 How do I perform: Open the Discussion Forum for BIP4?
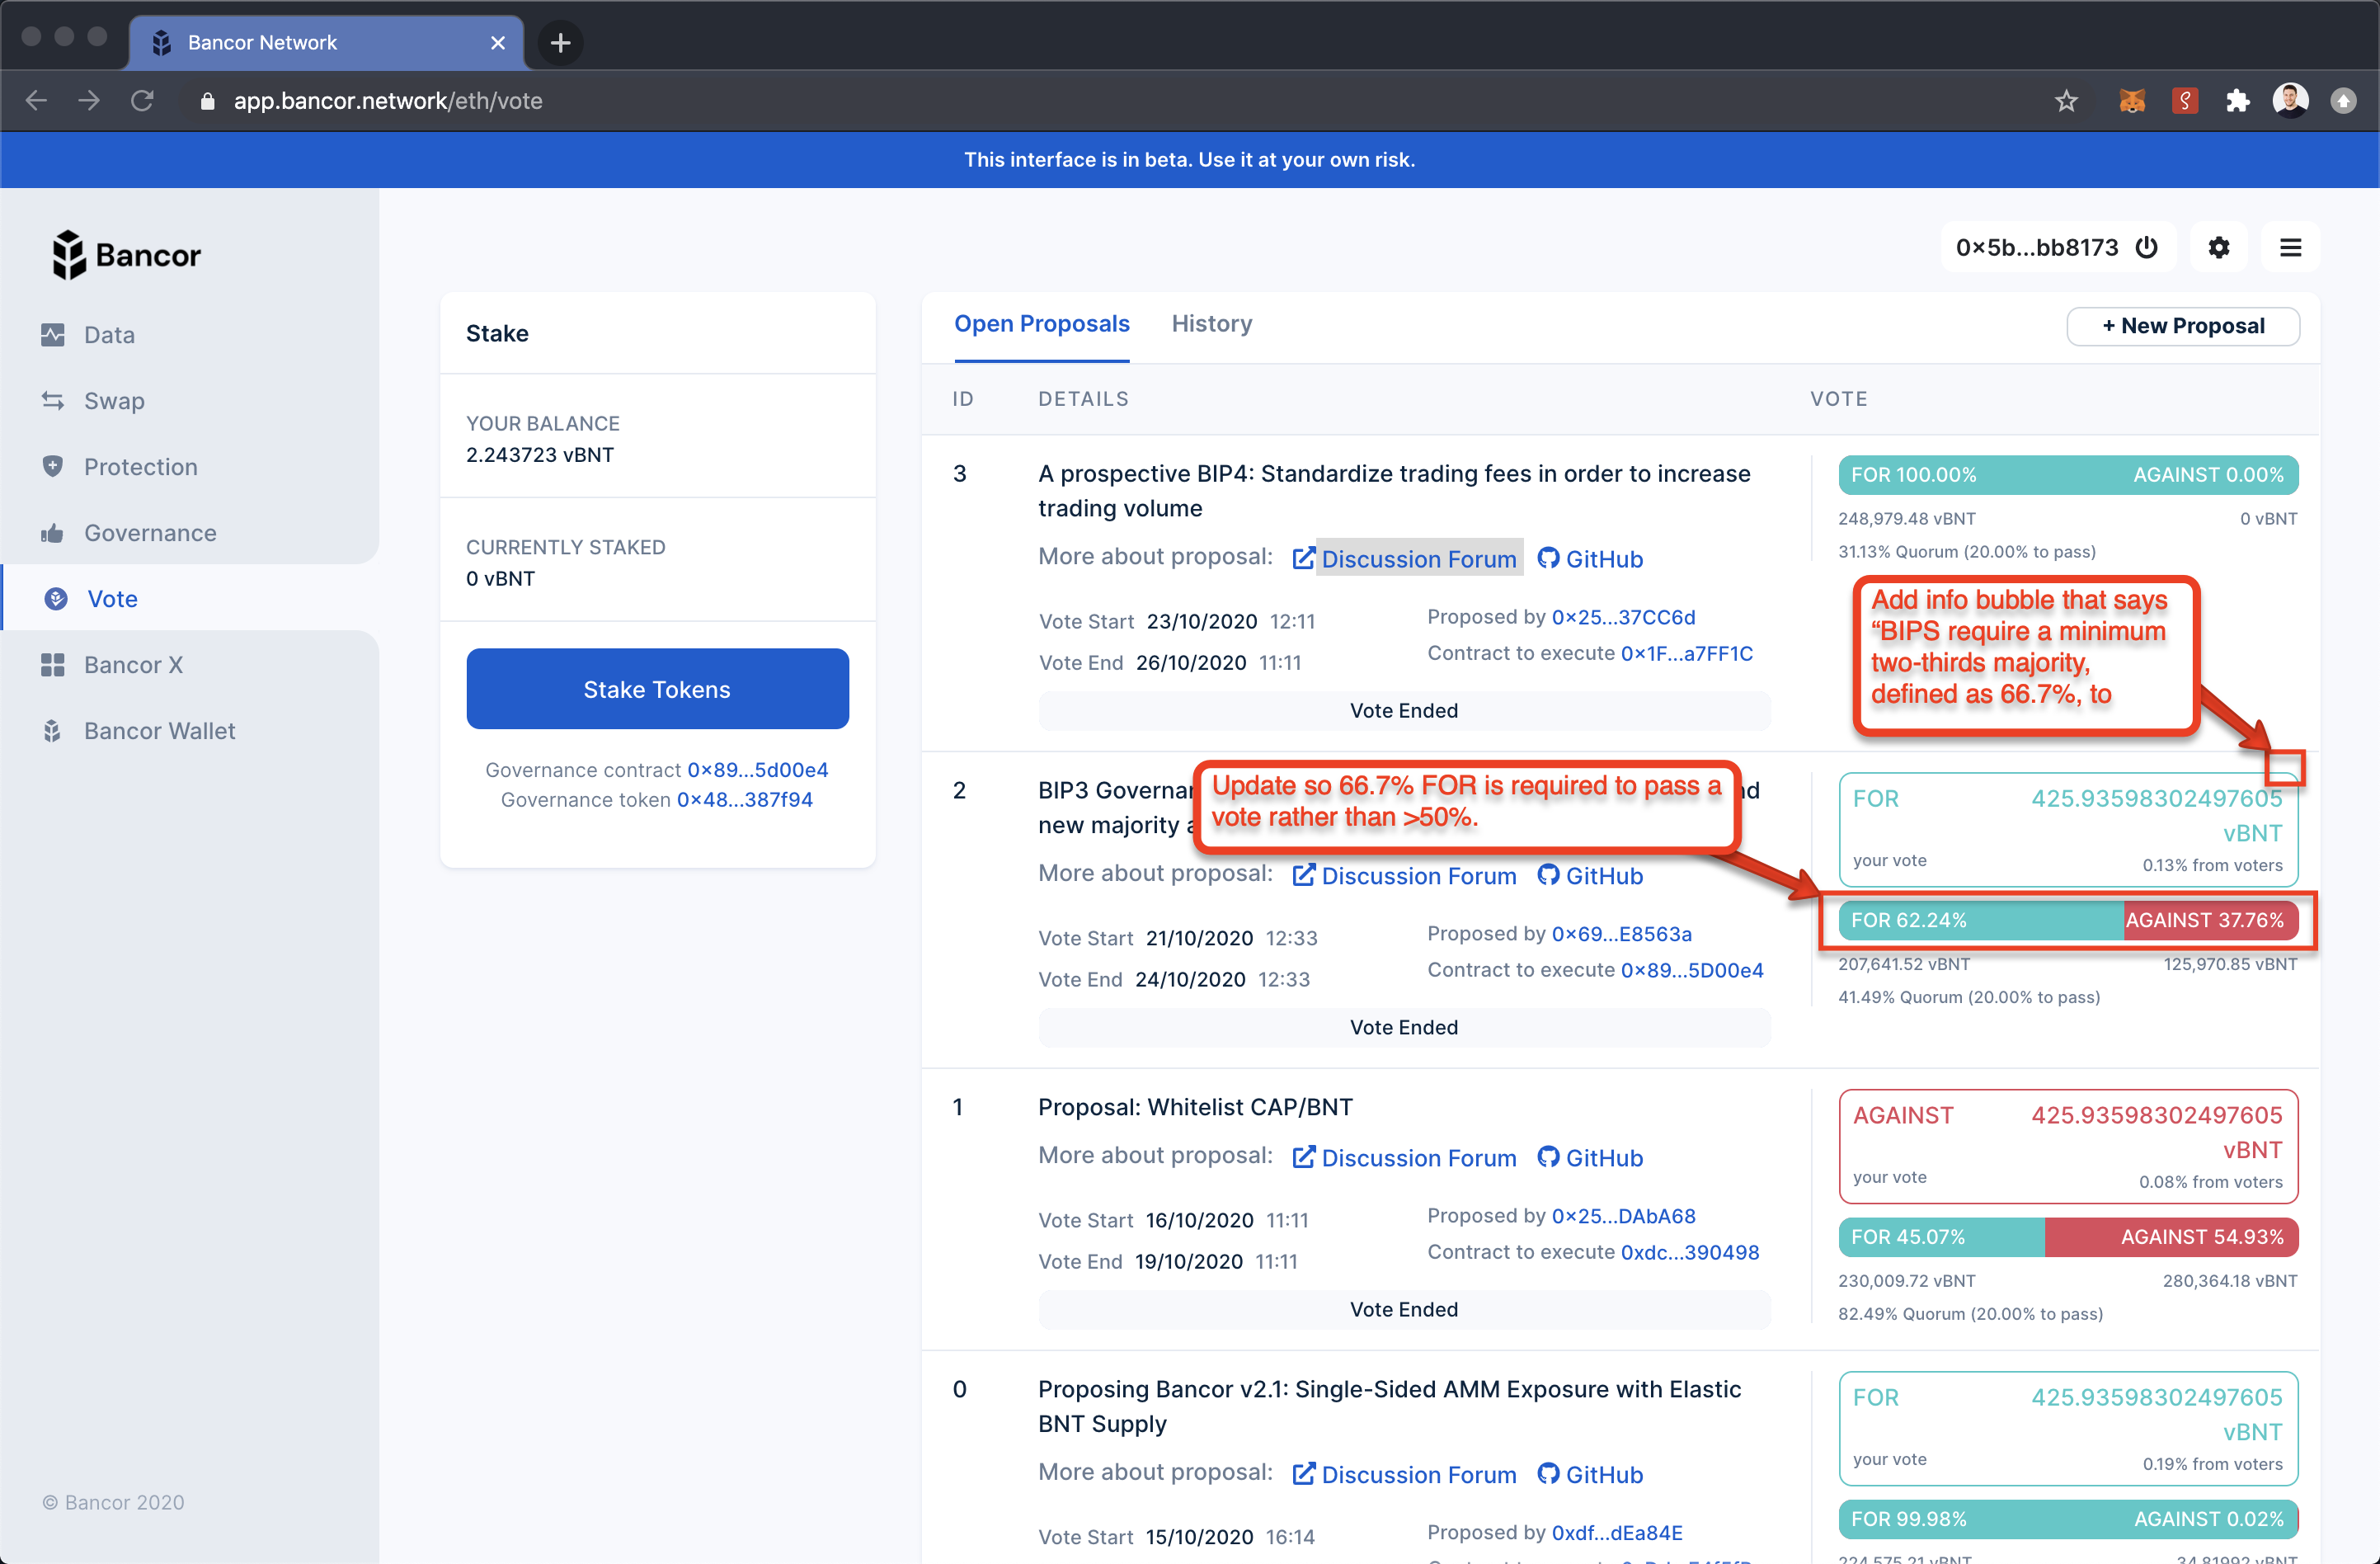pyautogui.click(x=1419, y=558)
